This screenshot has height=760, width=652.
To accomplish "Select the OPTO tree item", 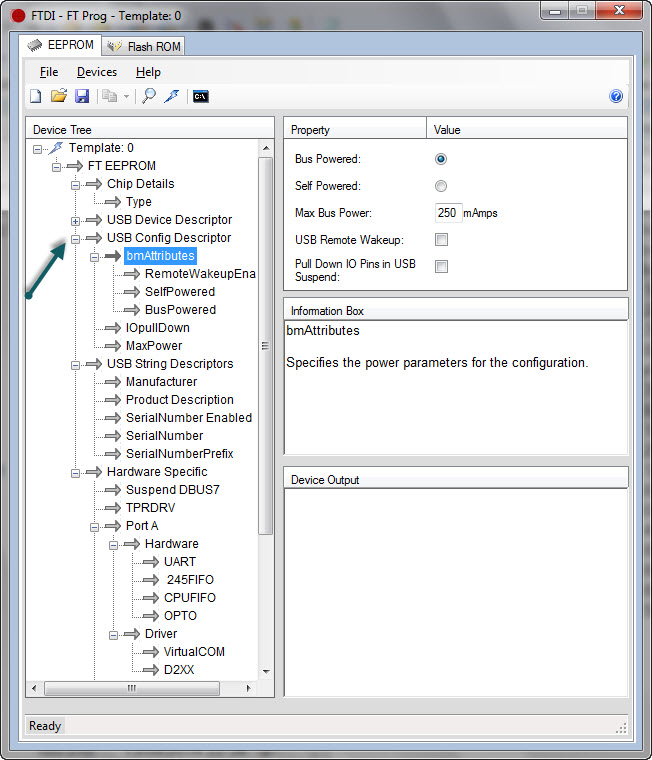I will pos(180,616).
